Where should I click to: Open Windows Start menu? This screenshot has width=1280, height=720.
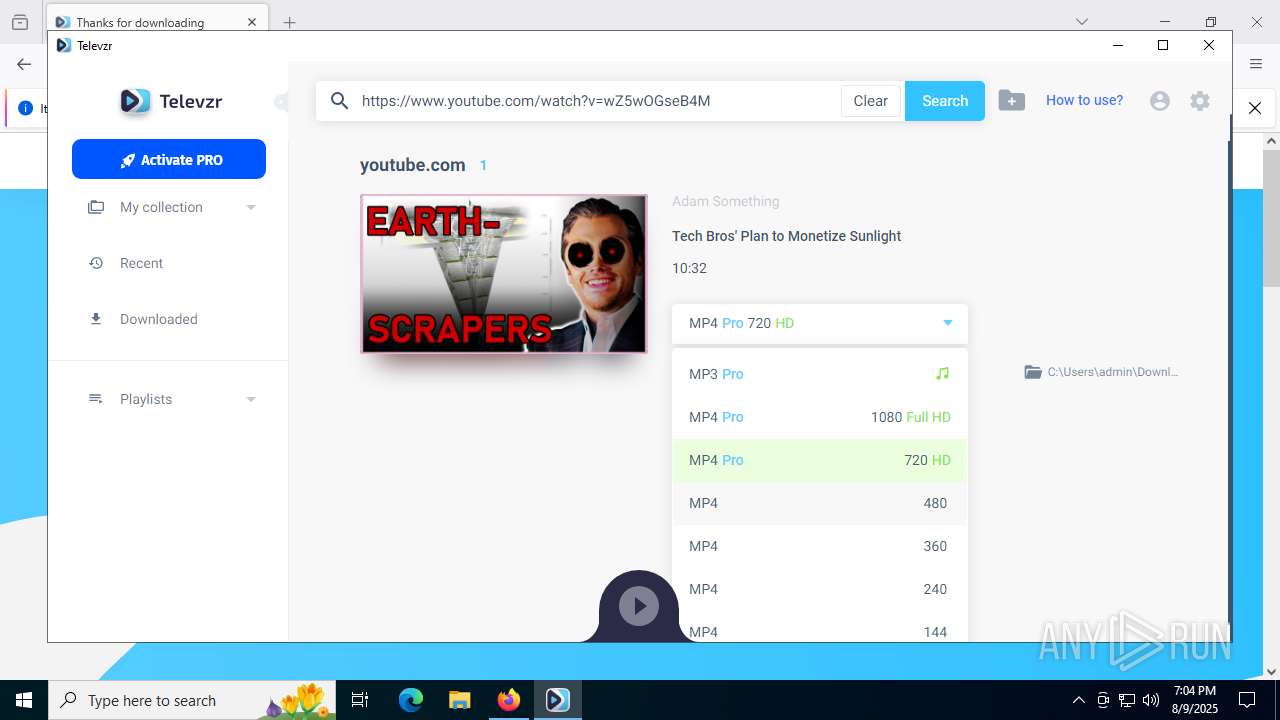24,700
